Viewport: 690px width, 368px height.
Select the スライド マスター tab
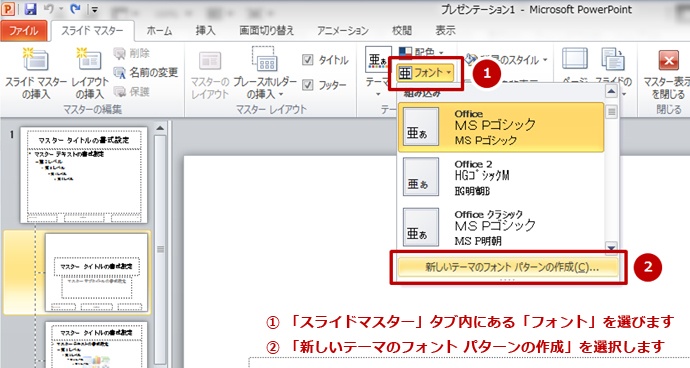(x=92, y=31)
